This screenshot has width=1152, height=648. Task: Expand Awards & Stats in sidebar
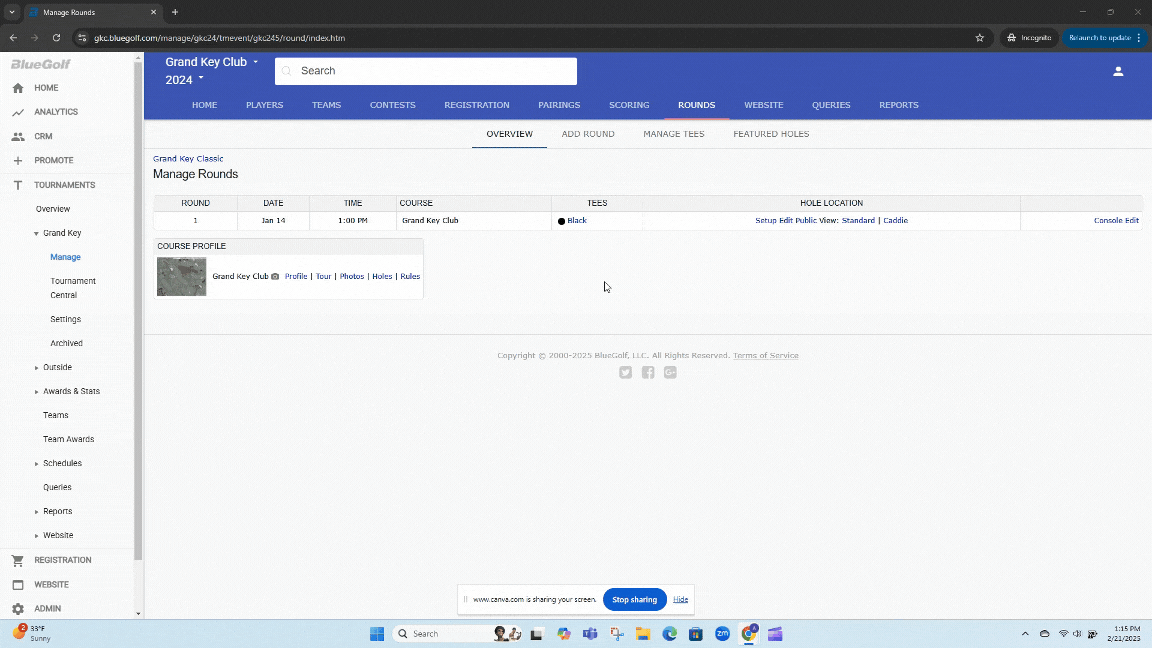(36, 392)
